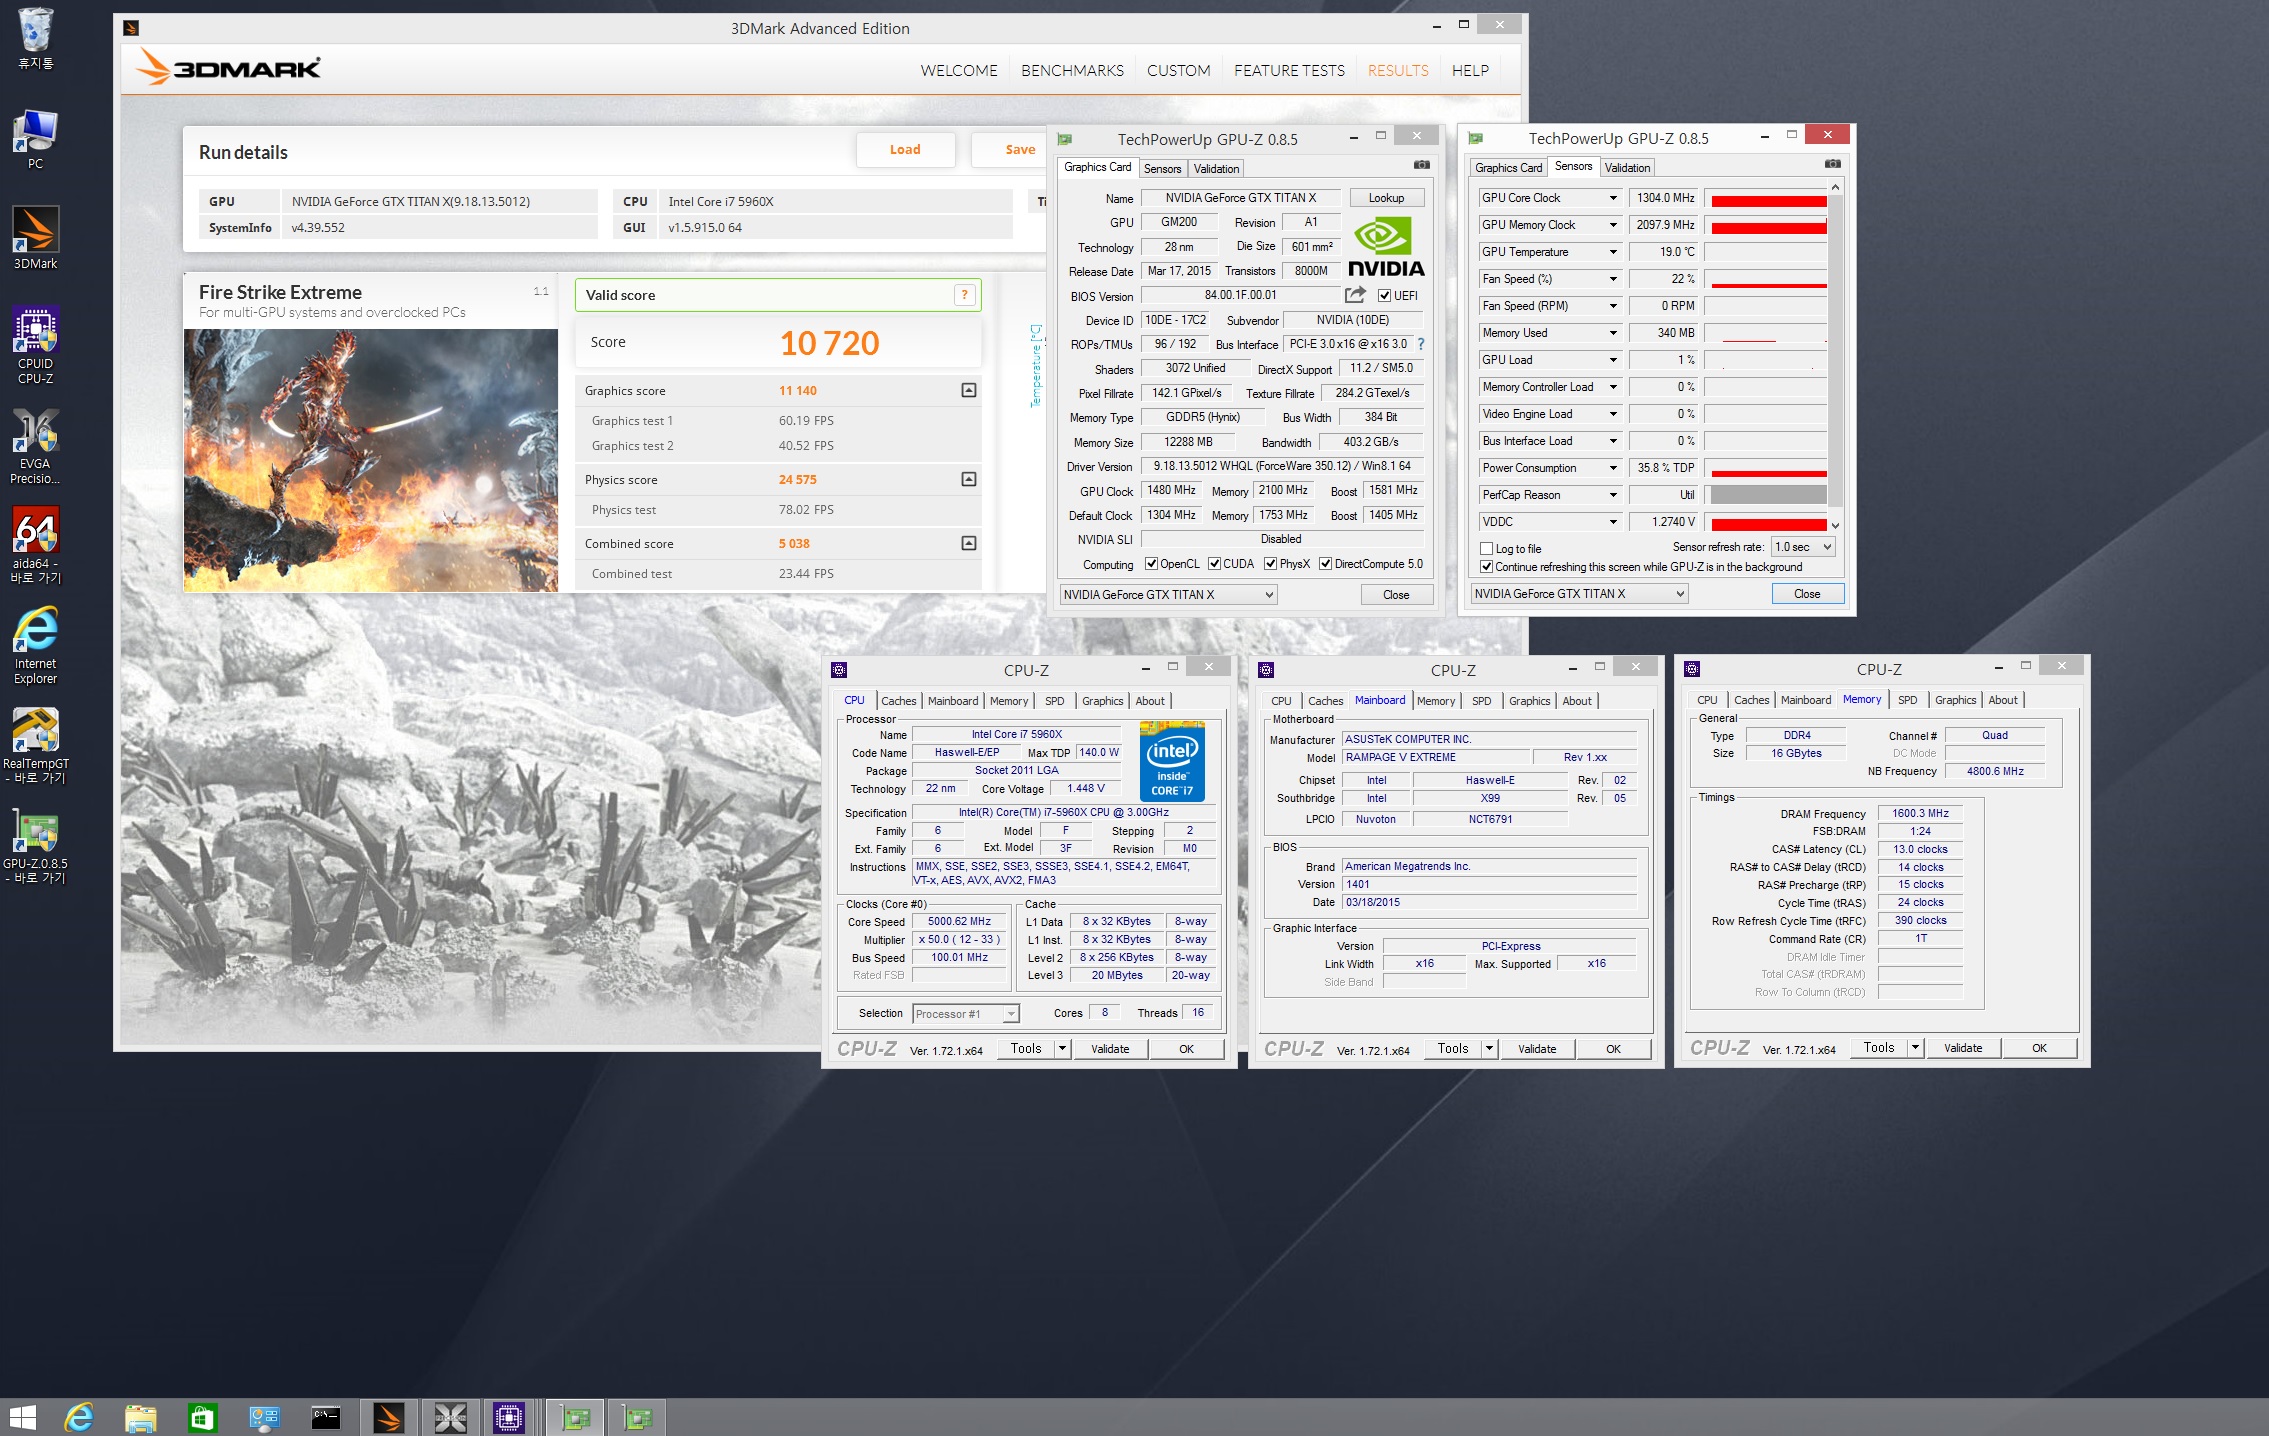Screen dimensions: 2269x1436
Task: Toggle the OpenCL checkbox
Action: click(1151, 564)
